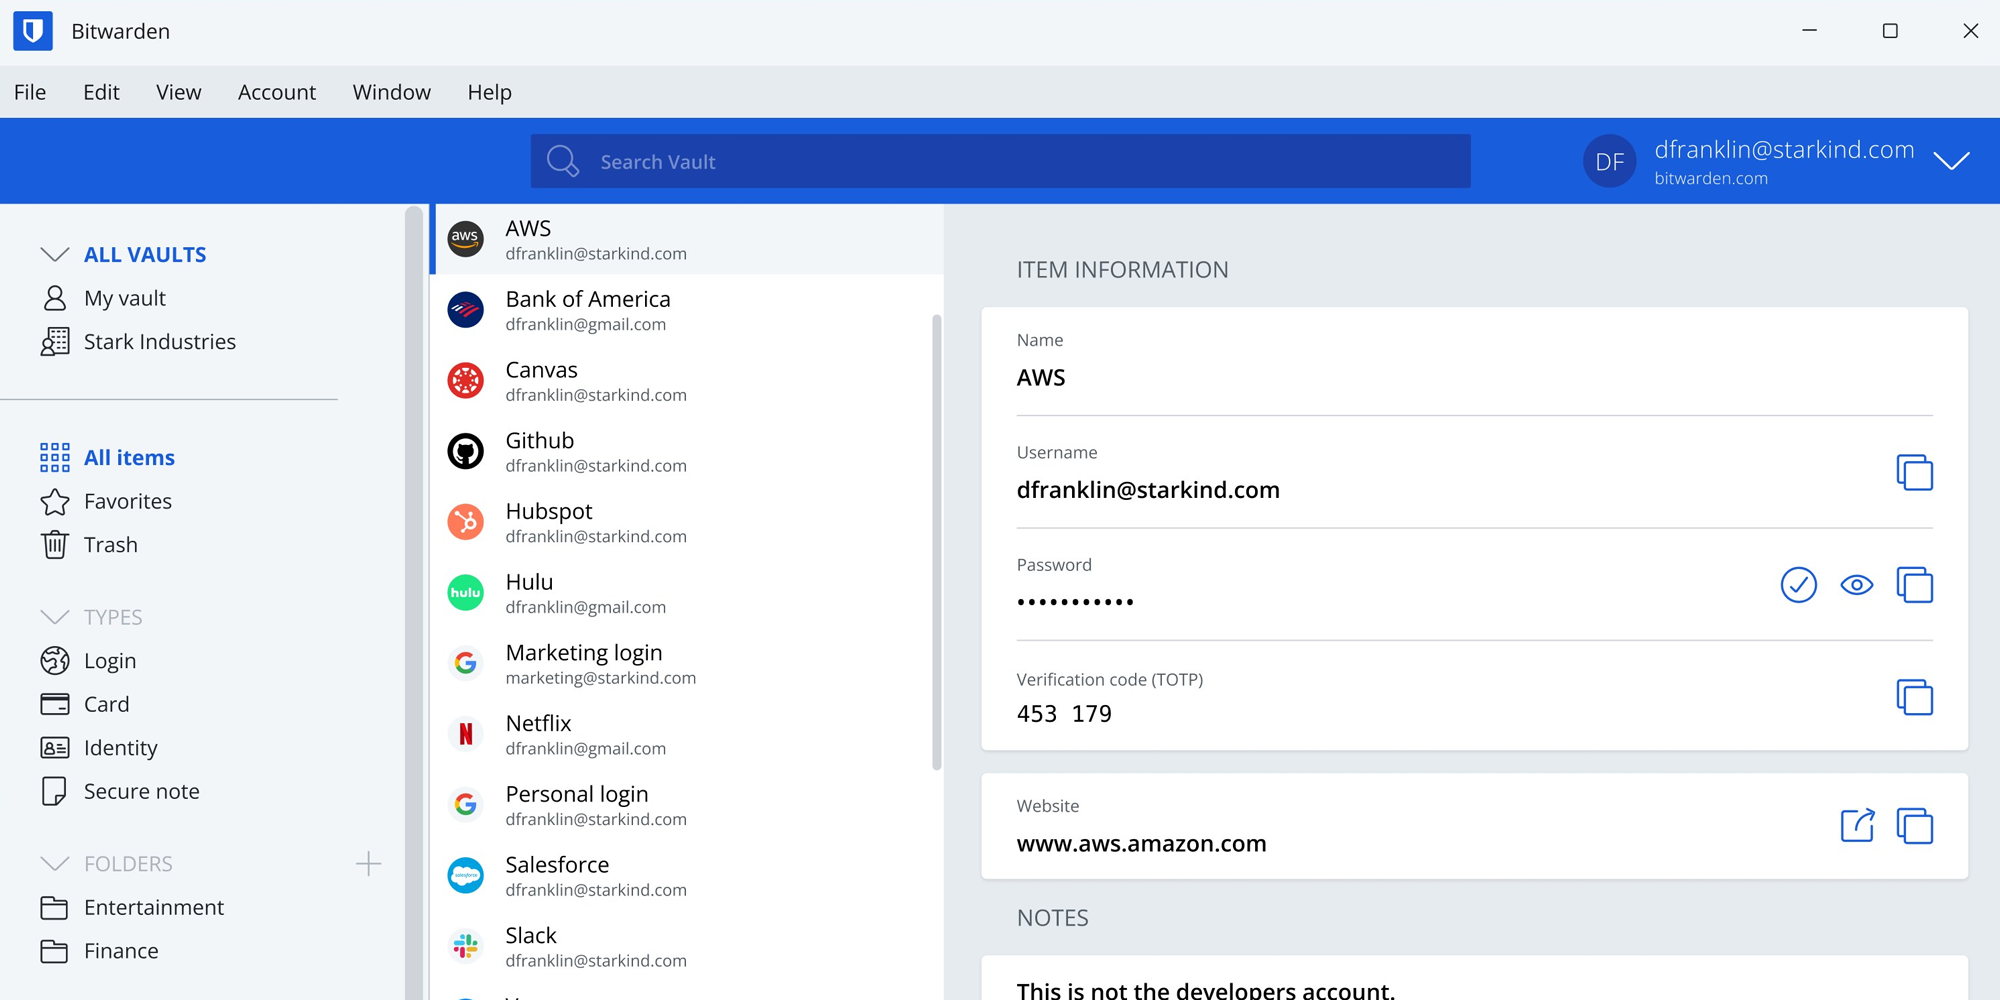Launch the AWS website in browser
Image resolution: width=2000 pixels, height=1000 pixels.
[x=1857, y=825]
